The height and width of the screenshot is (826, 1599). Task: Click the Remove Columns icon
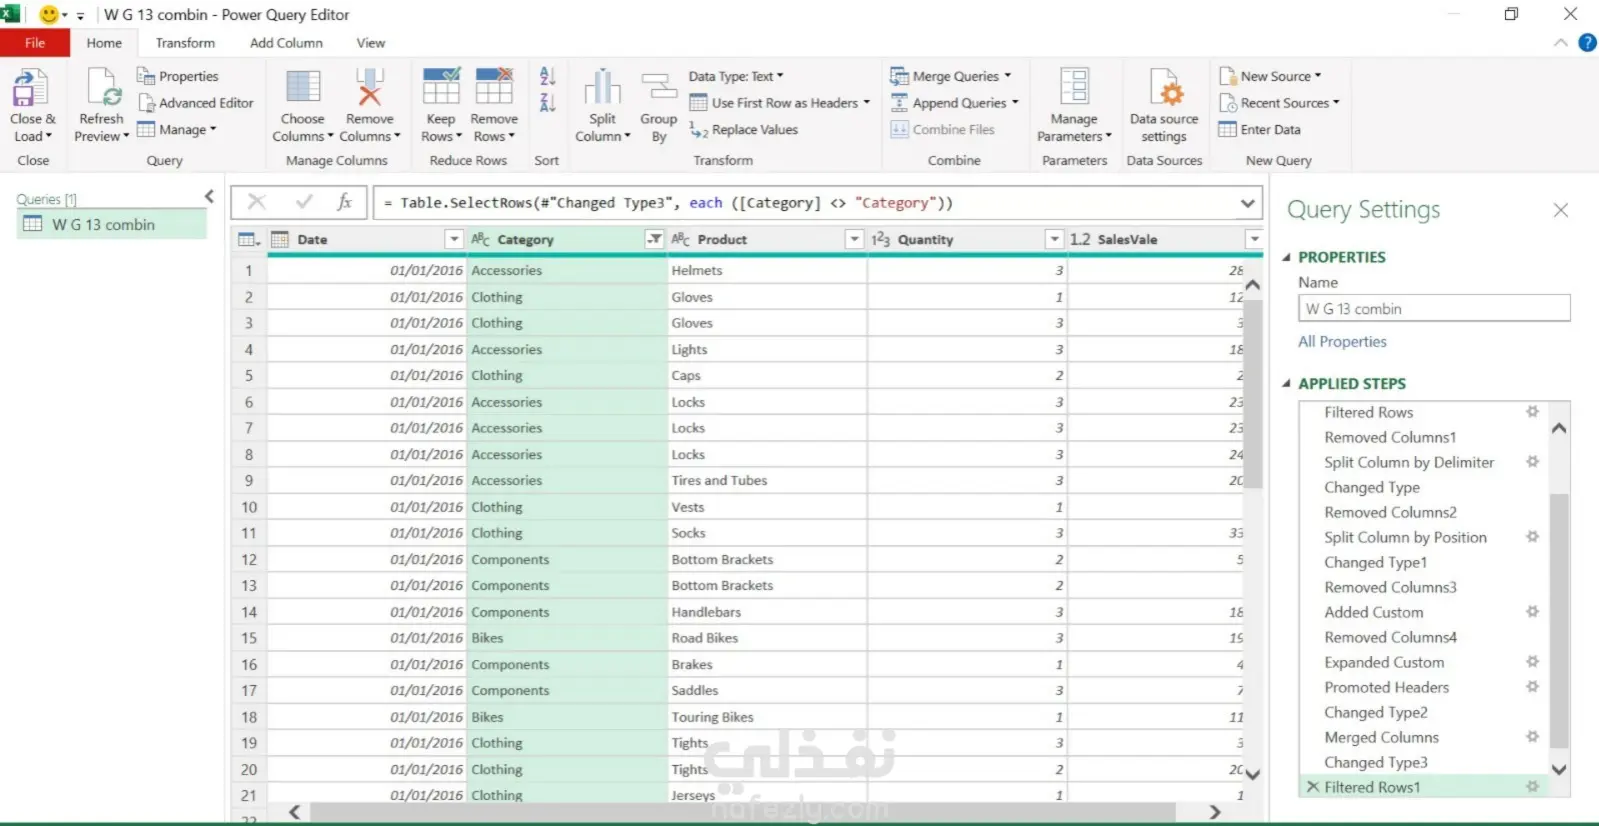(370, 87)
